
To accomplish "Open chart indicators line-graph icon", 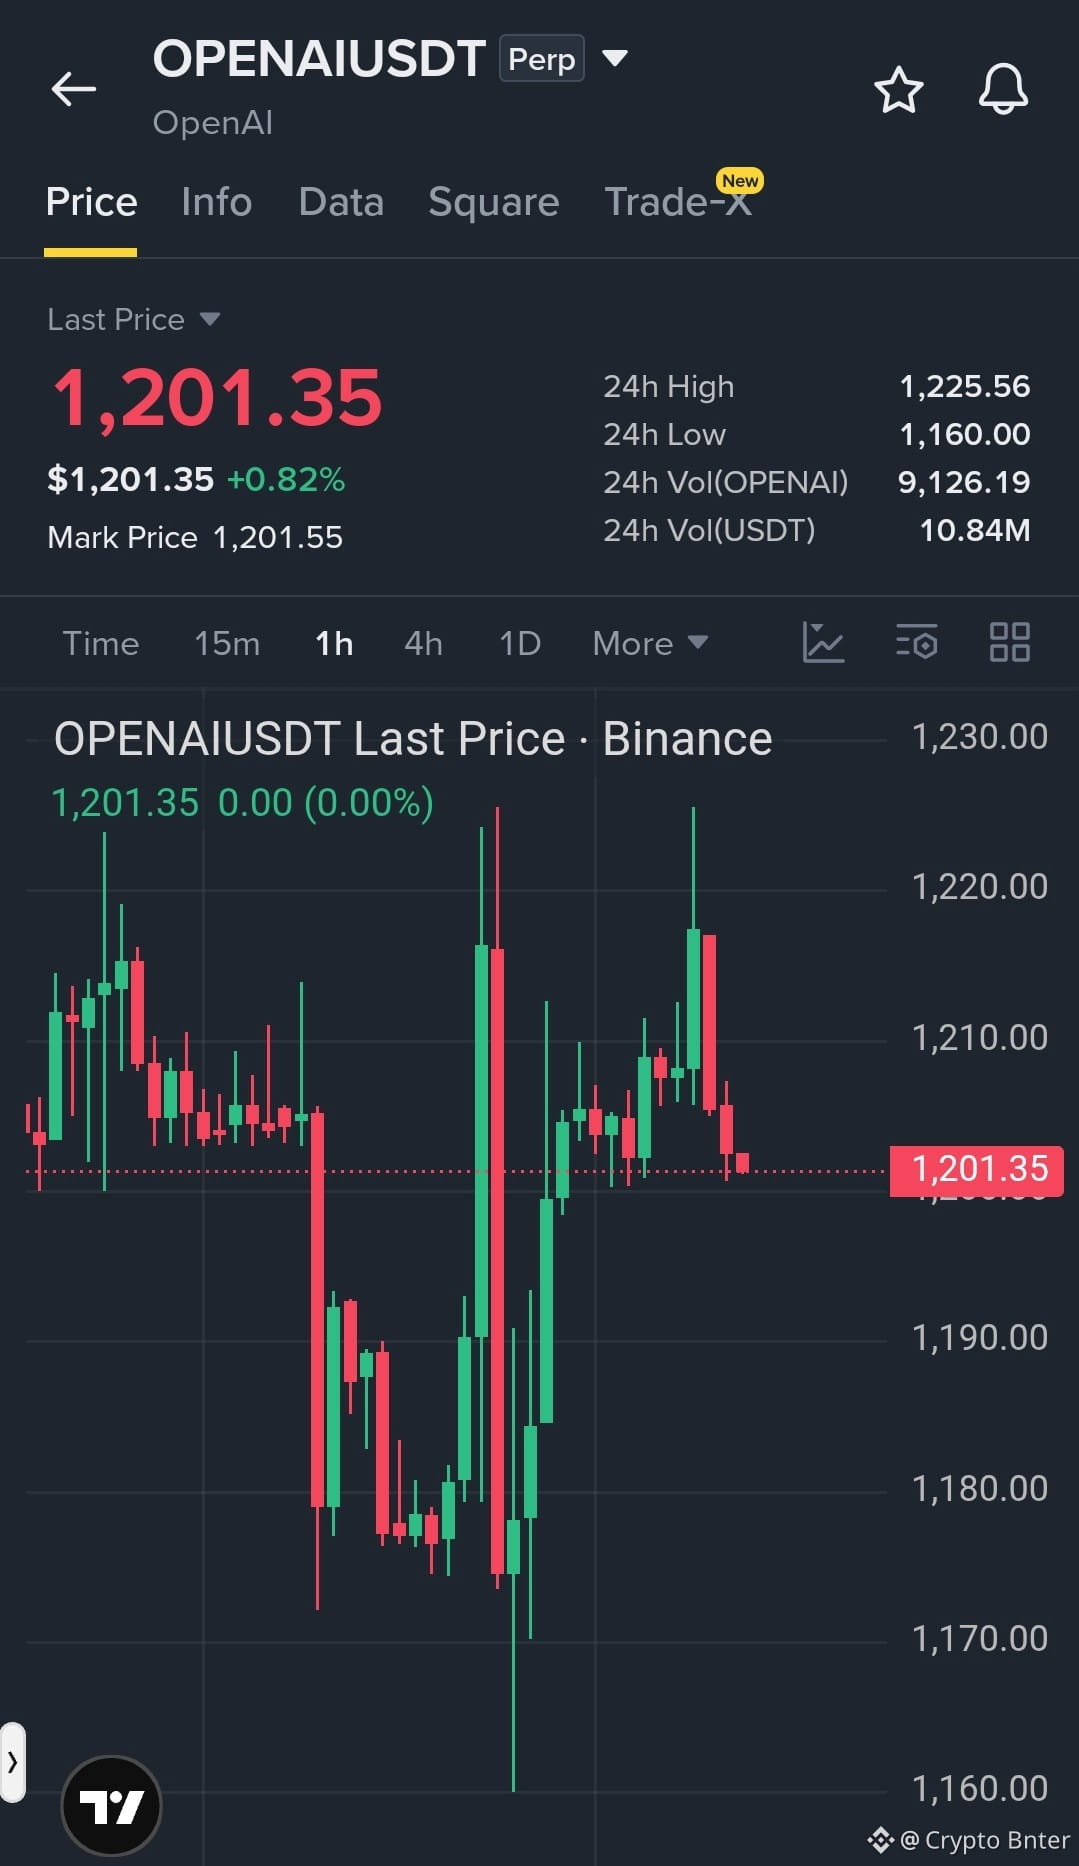I will click(x=823, y=642).
